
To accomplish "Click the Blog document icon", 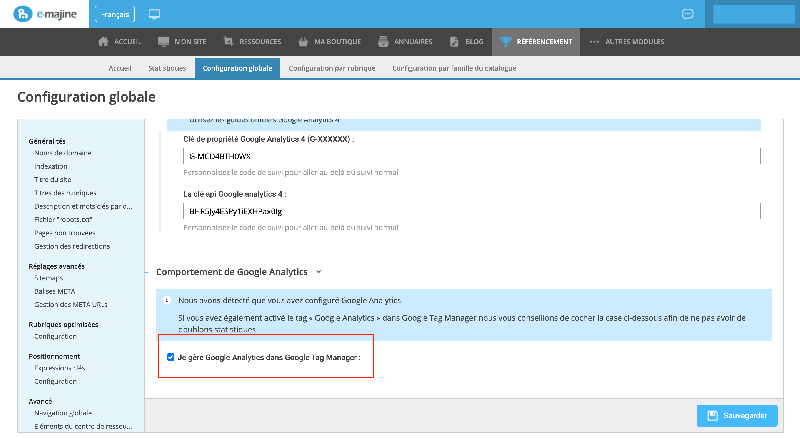I will (x=454, y=41).
